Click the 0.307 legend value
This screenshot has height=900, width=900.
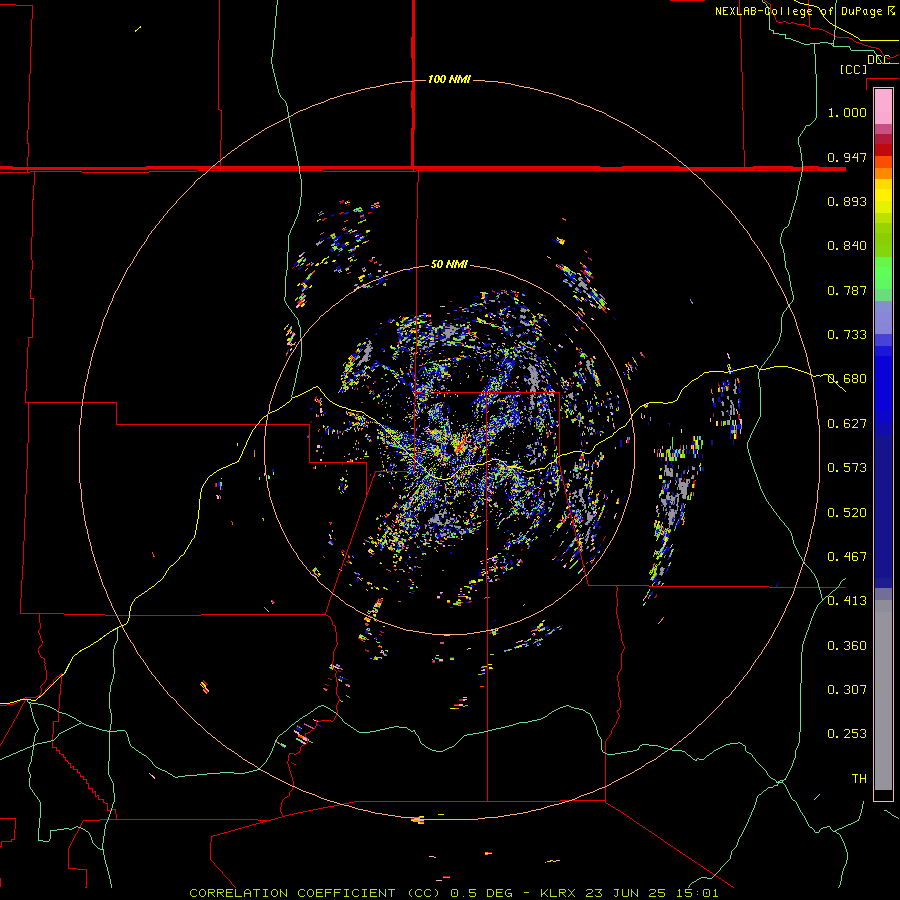[847, 689]
